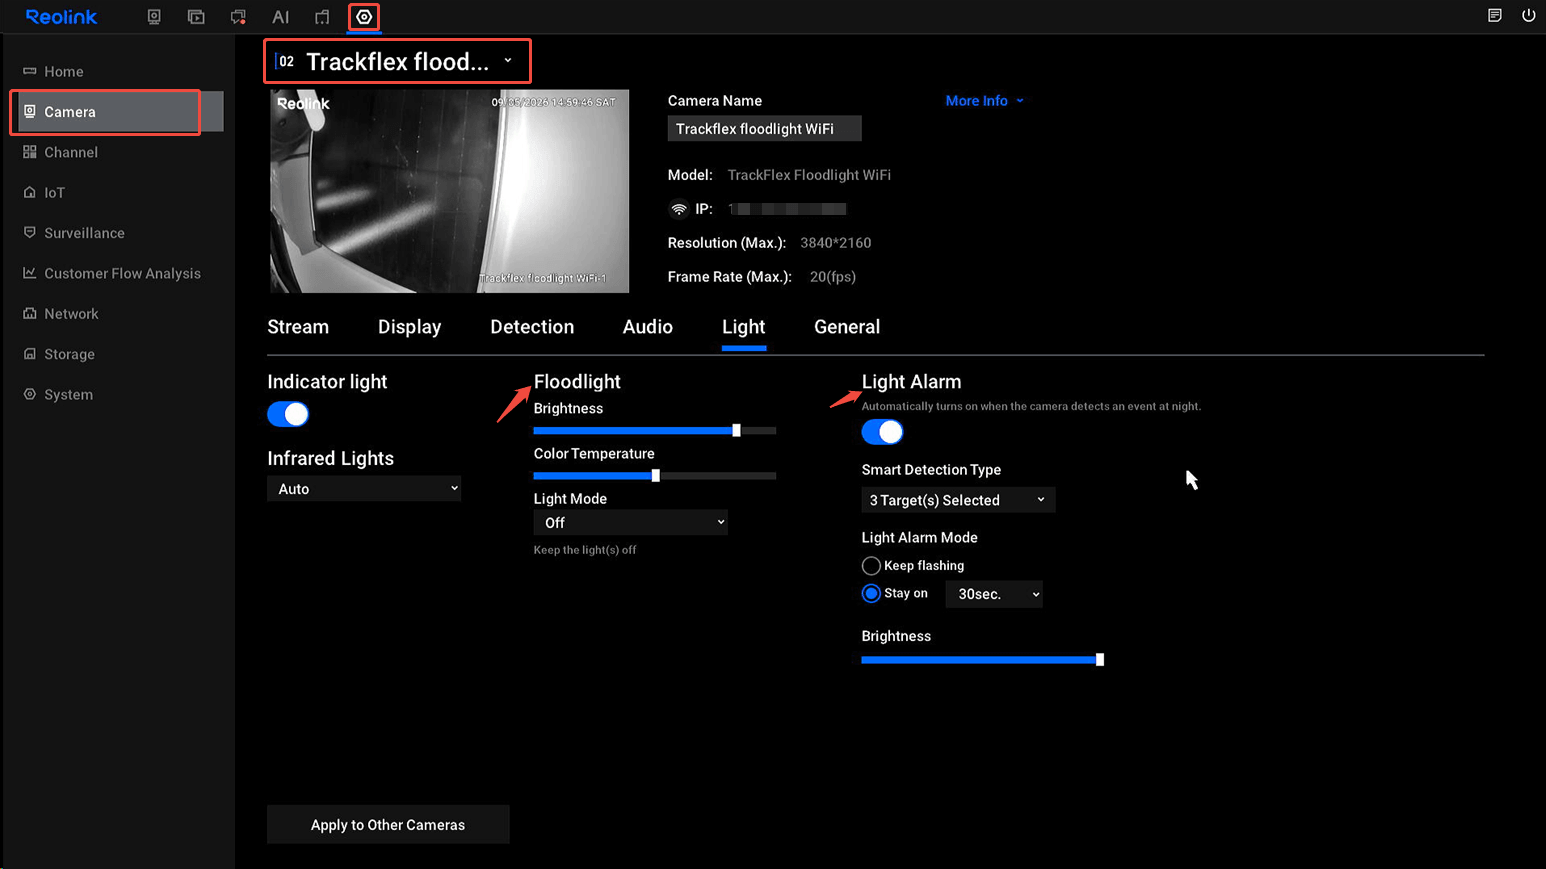Image resolution: width=1546 pixels, height=869 pixels.
Task: Click Apply to Other Cameras button
Action: tap(388, 825)
